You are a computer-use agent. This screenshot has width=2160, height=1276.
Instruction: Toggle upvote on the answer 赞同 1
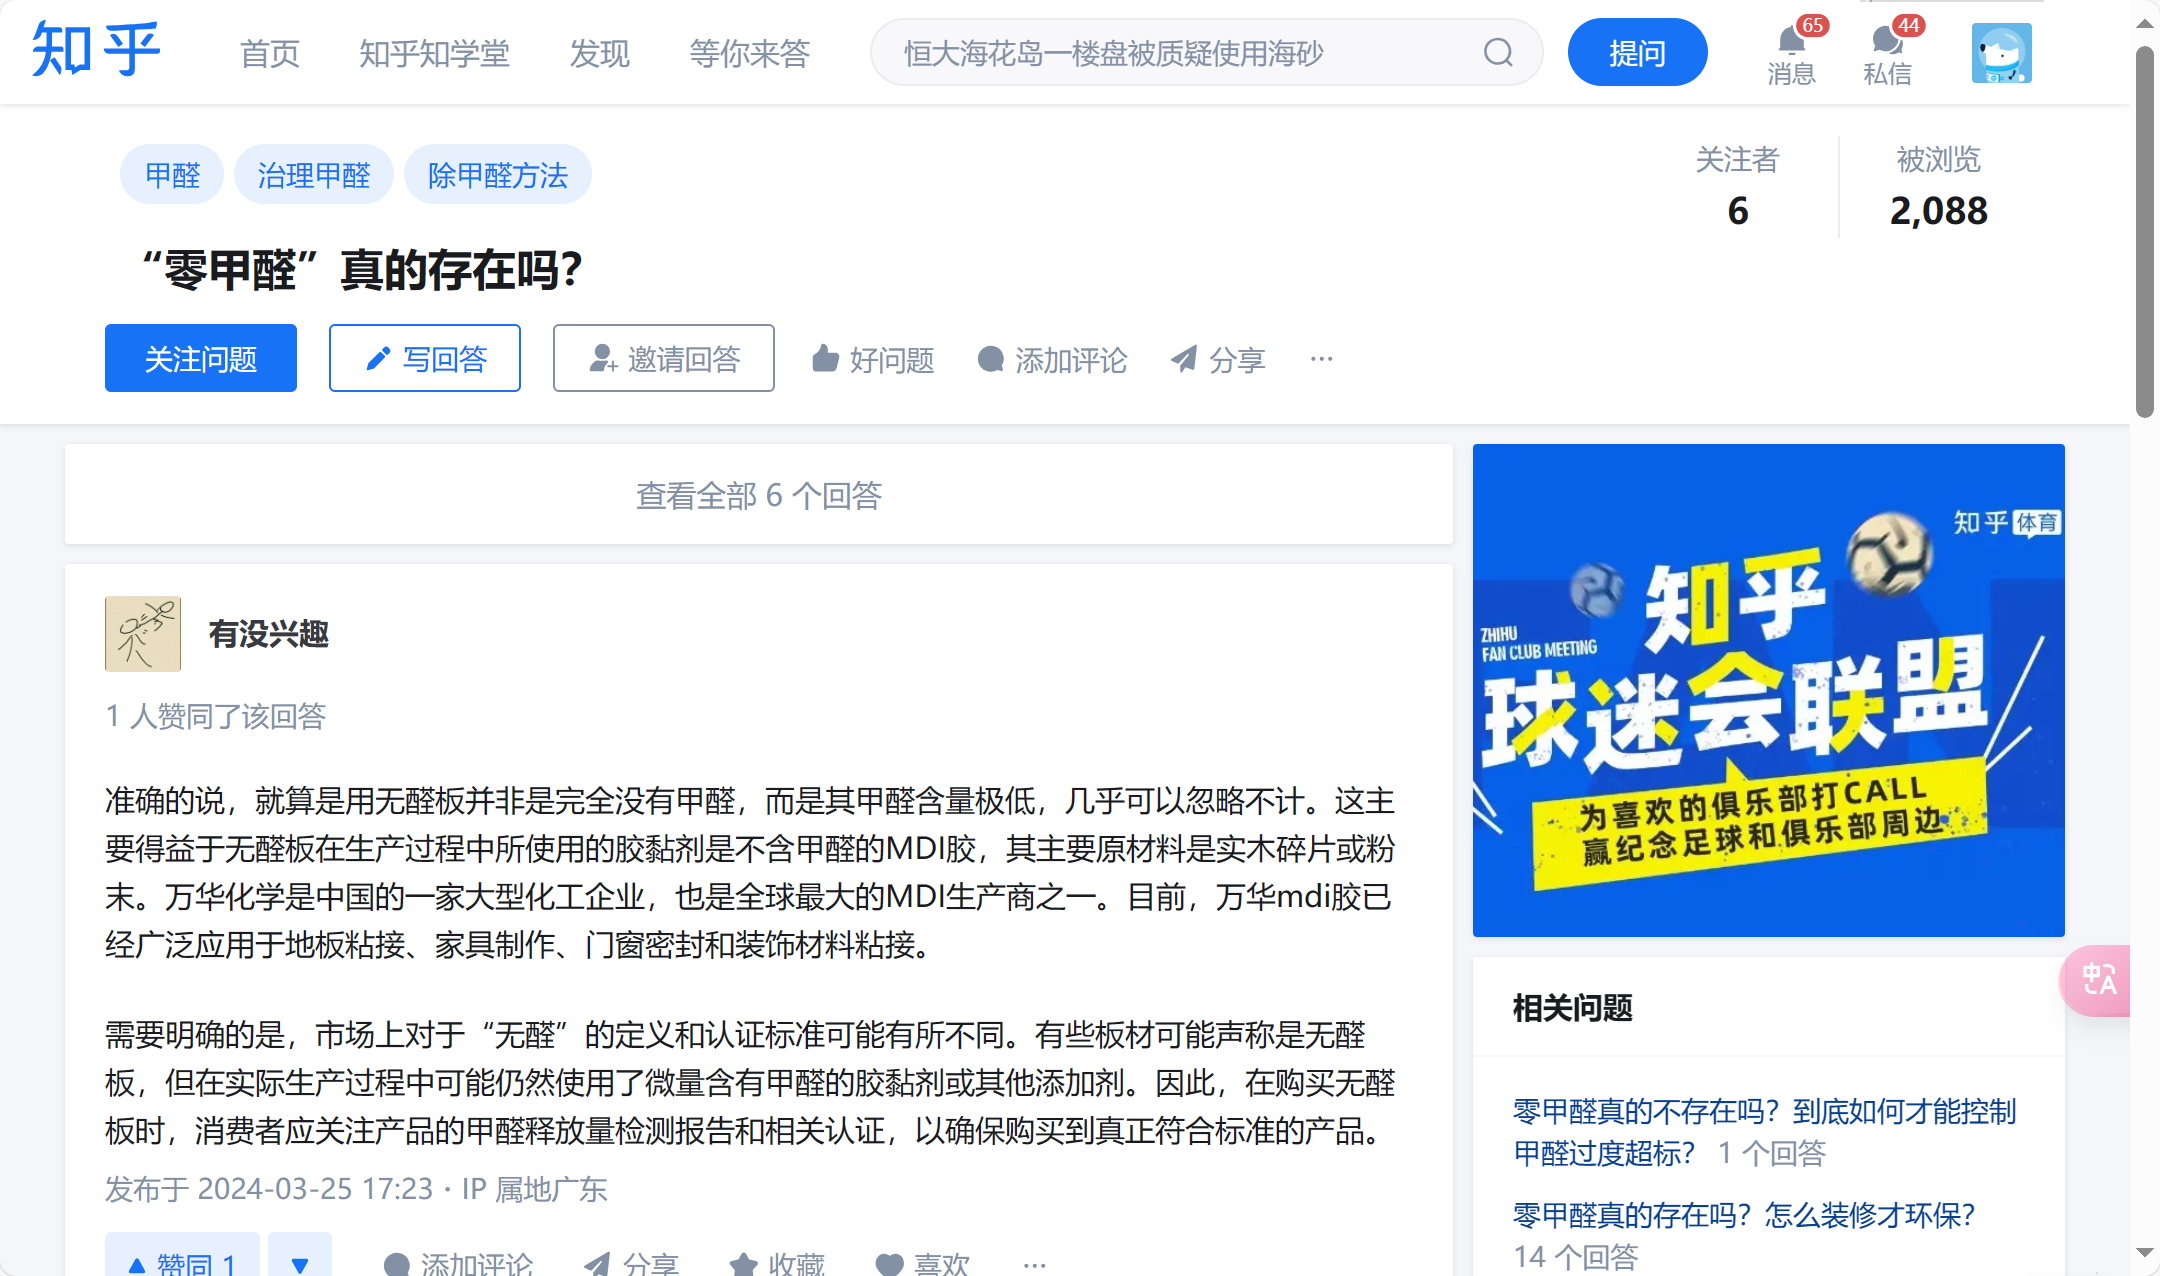click(183, 1262)
